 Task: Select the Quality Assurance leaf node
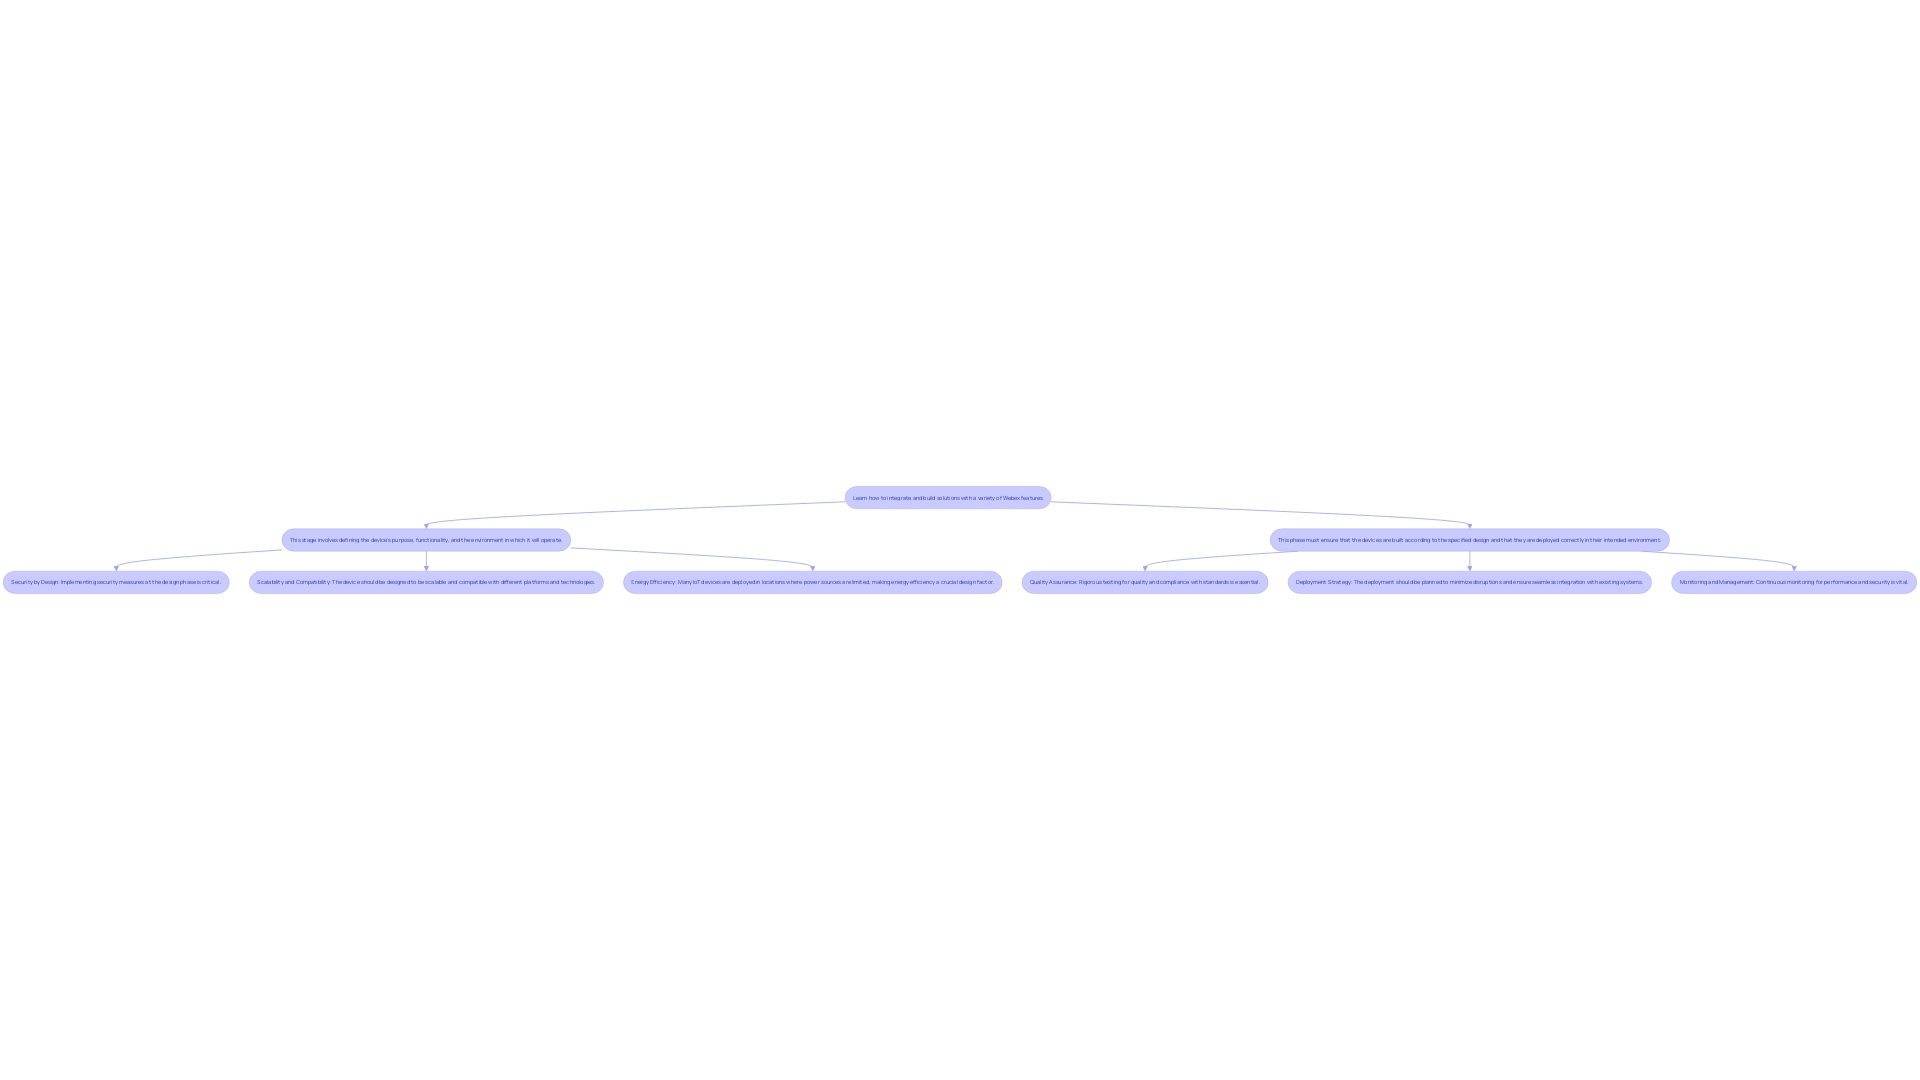click(x=1143, y=582)
